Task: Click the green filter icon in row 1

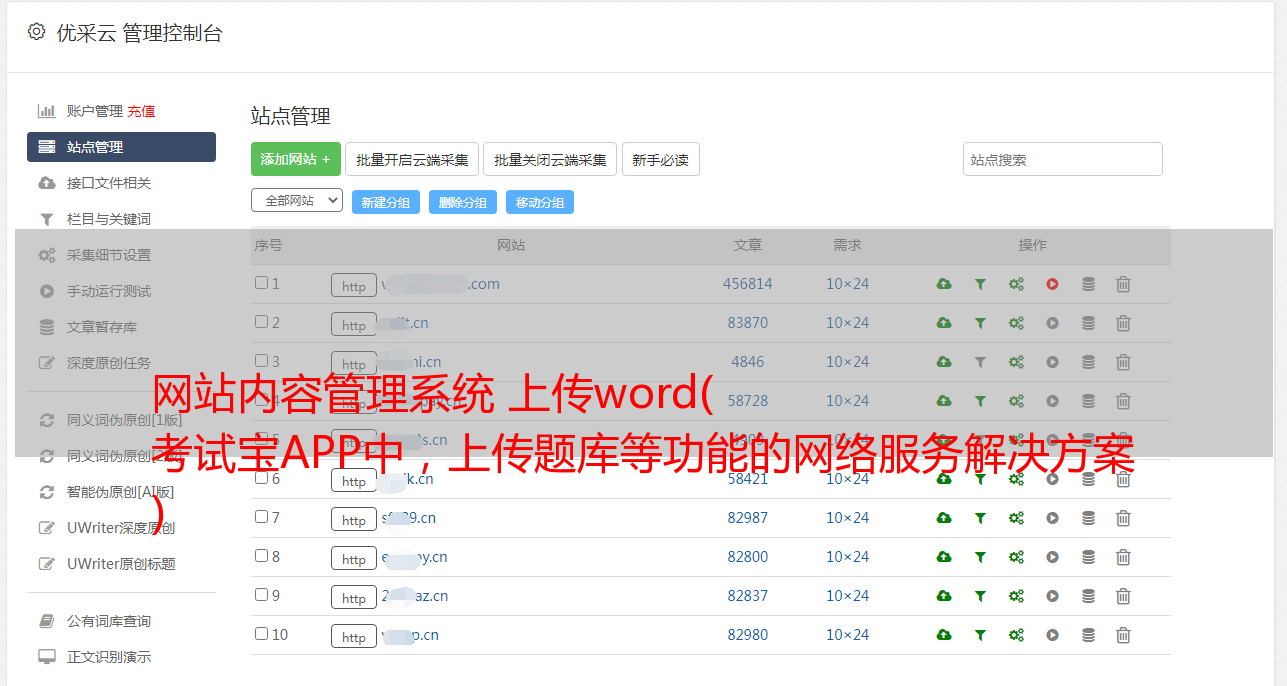Action: pos(980,284)
